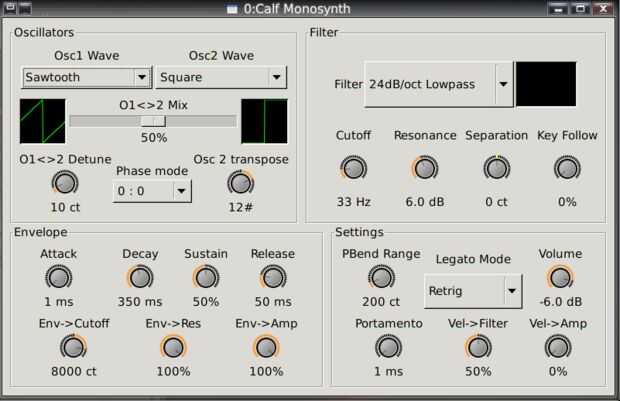Click the Key Follow knob

click(x=567, y=168)
